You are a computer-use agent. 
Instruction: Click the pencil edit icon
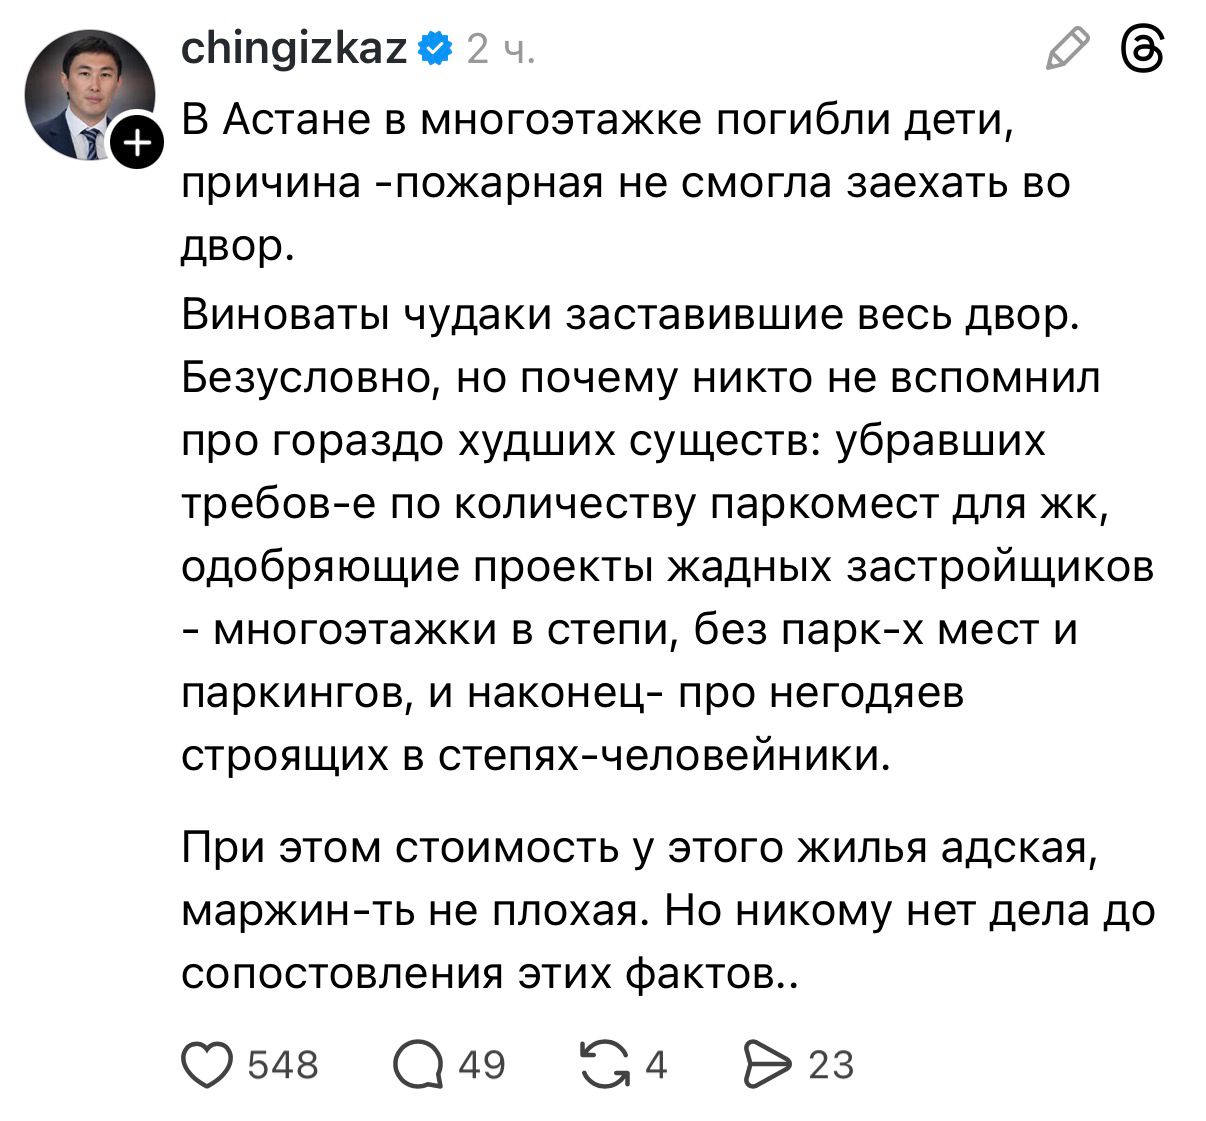[1066, 49]
